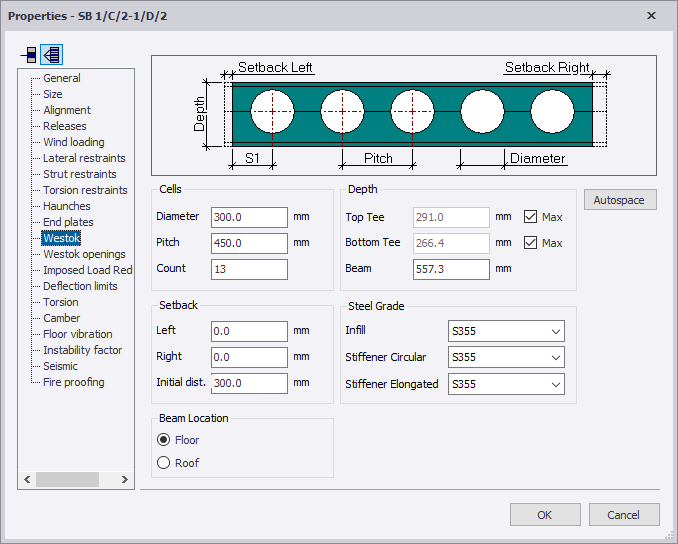The height and width of the screenshot is (544, 678).
Task: Select Westok openings in the tree
Action: [84, 254]
